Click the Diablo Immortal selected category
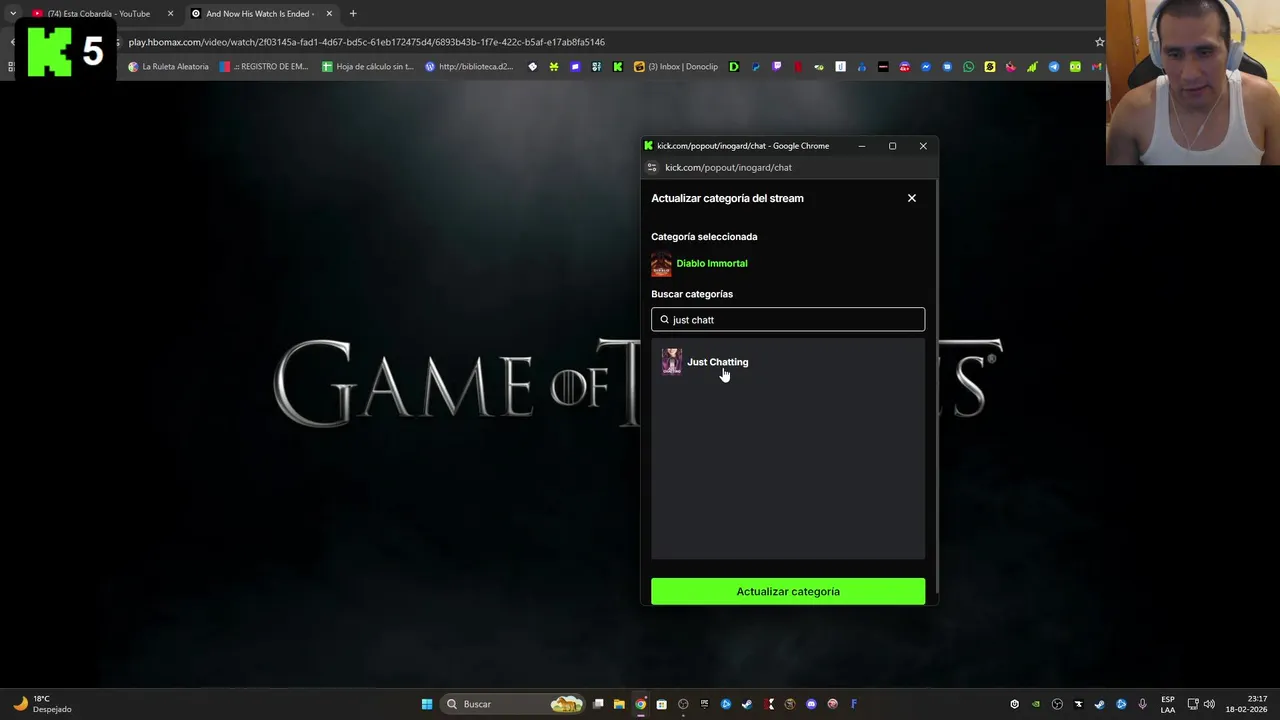Screen dimensions: 1280x720 [712, 263]
